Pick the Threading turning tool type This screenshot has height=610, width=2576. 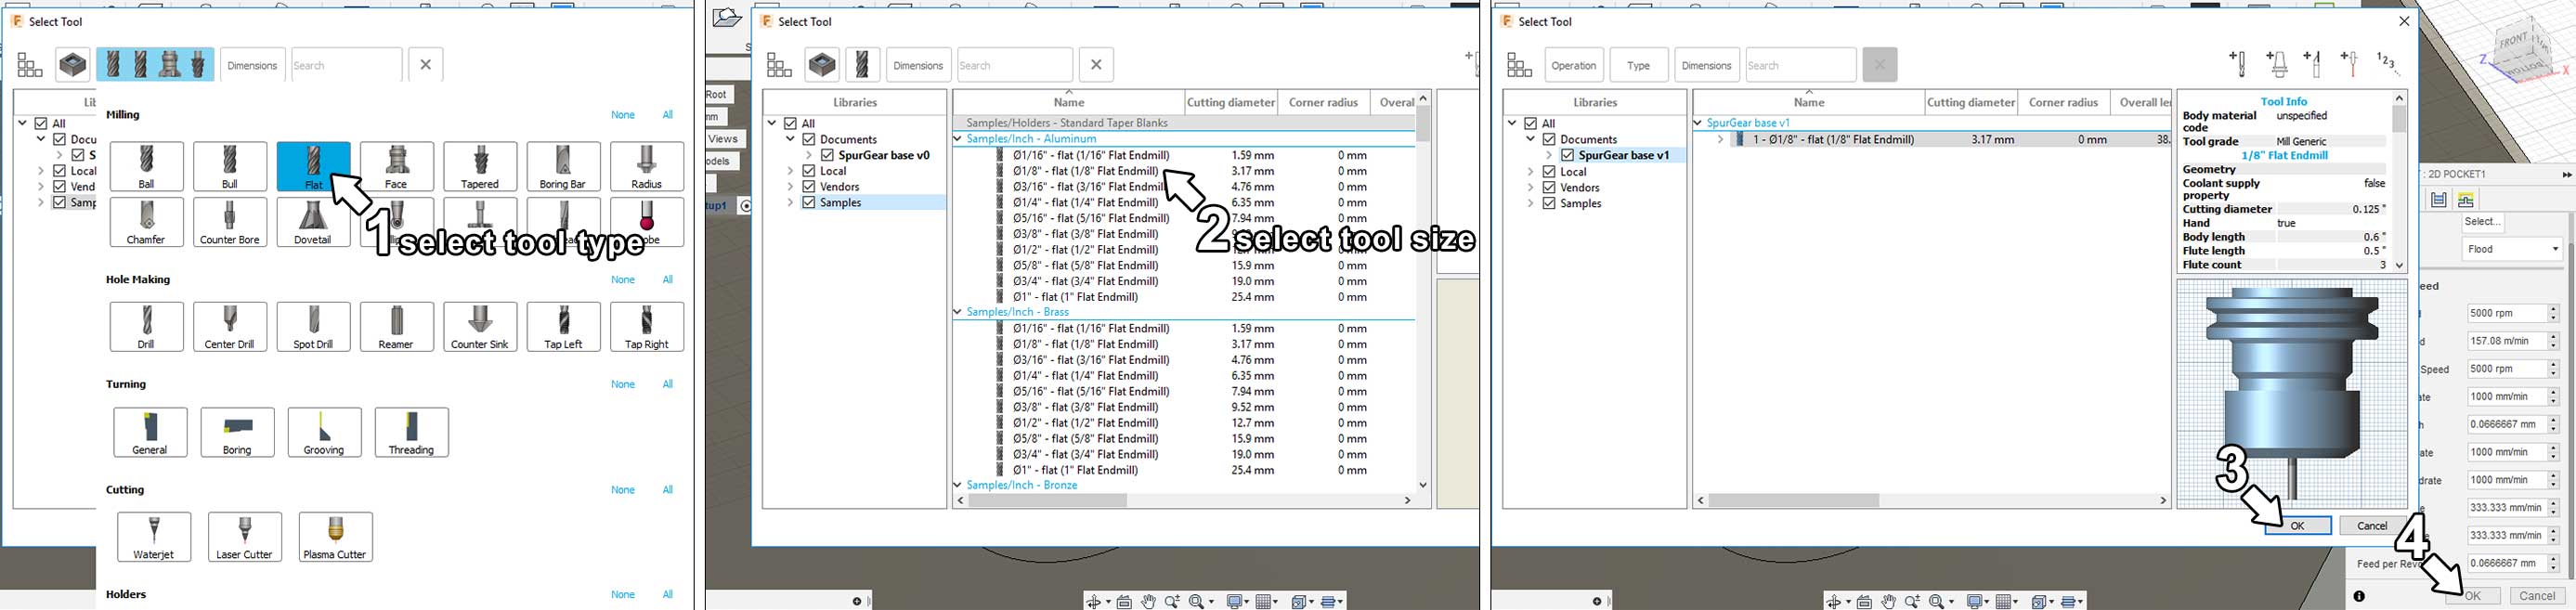(x=411, y=432)
